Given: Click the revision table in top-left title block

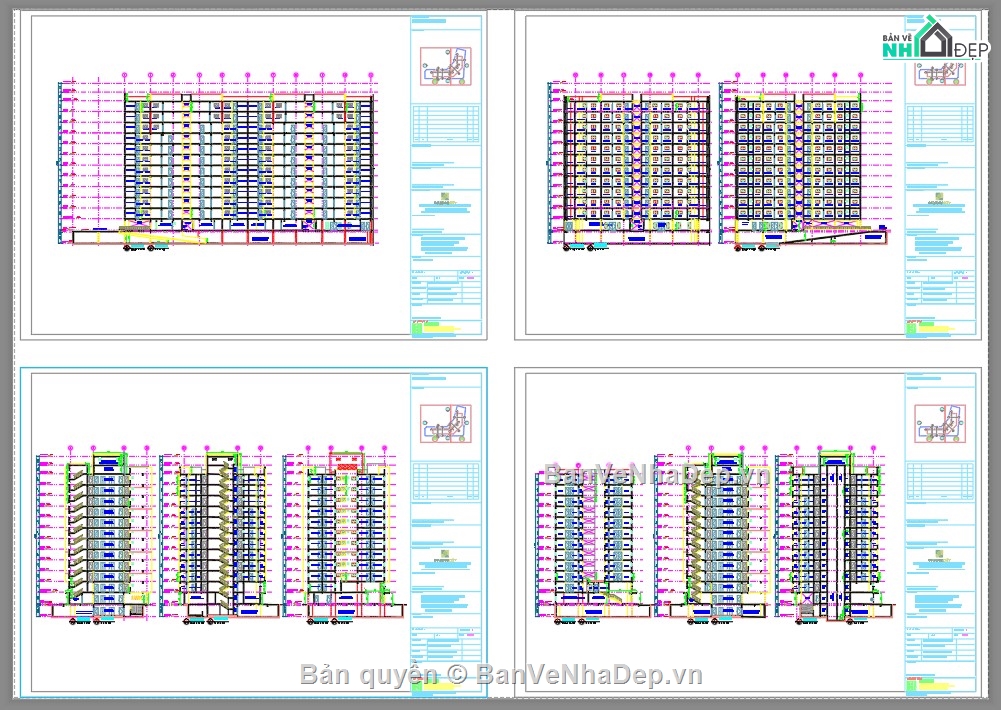Looking at the screenshot, I should click(x=446, y=123).
